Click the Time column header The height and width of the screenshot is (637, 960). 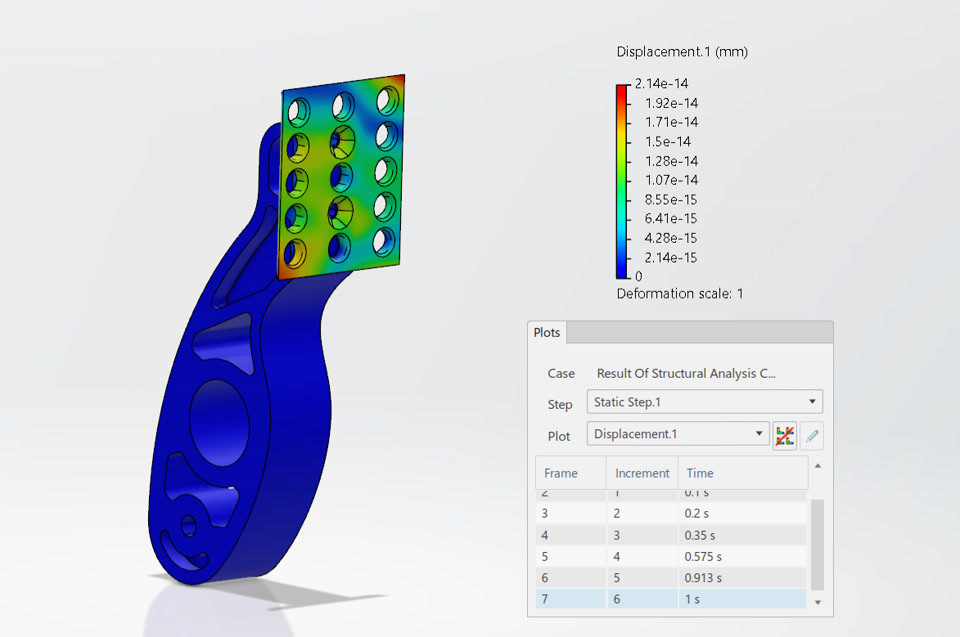tap(743, 473)
